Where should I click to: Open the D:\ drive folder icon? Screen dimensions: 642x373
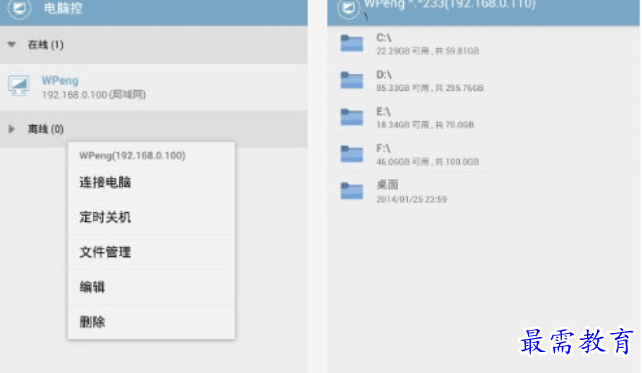coord(352,80)
